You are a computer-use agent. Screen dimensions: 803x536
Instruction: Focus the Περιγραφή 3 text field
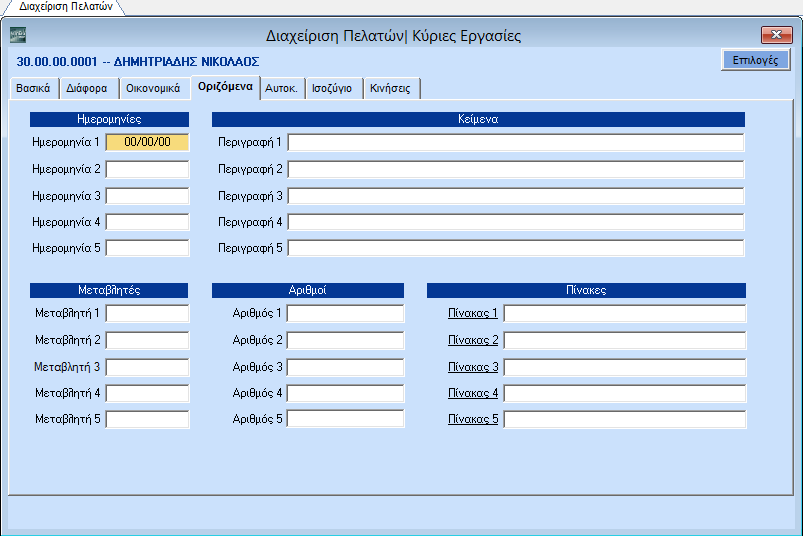[516, 196]
